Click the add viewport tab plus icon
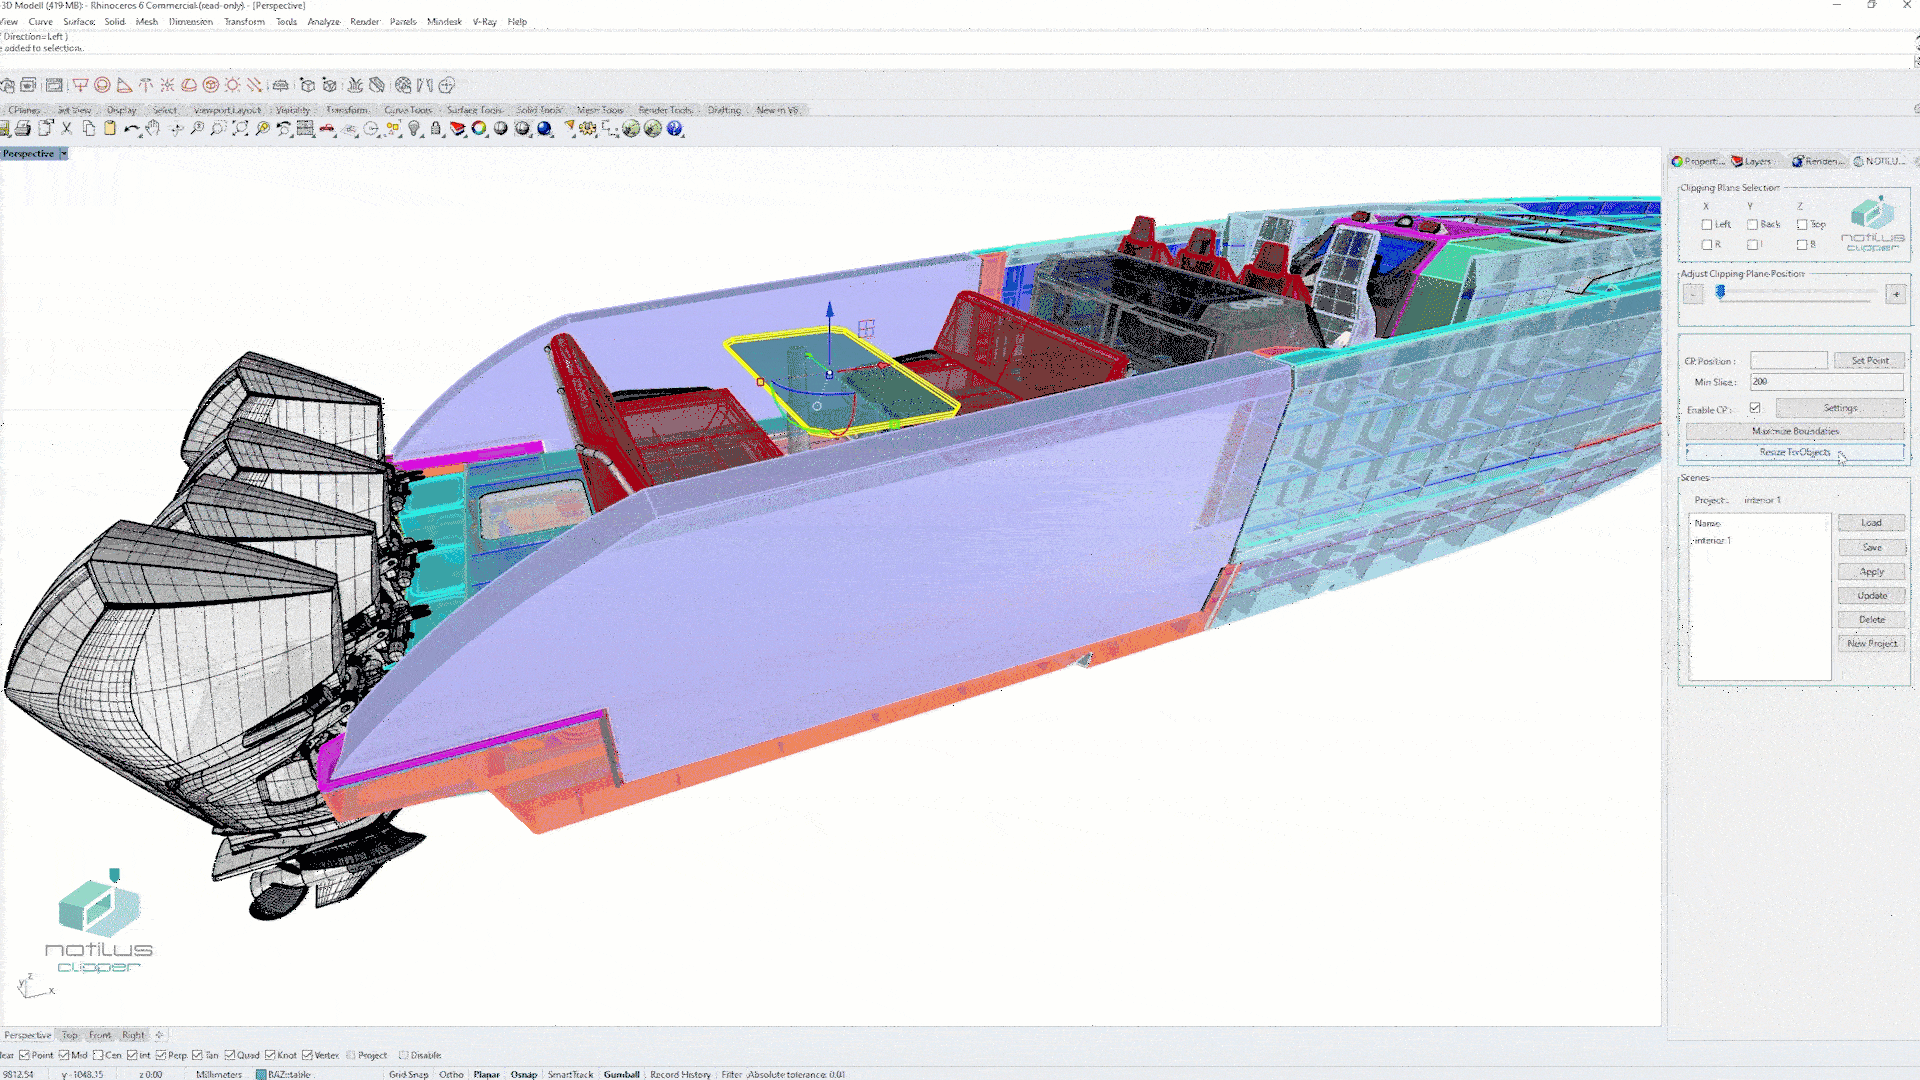1920x1080 pixels. [x=159, y=1035]
